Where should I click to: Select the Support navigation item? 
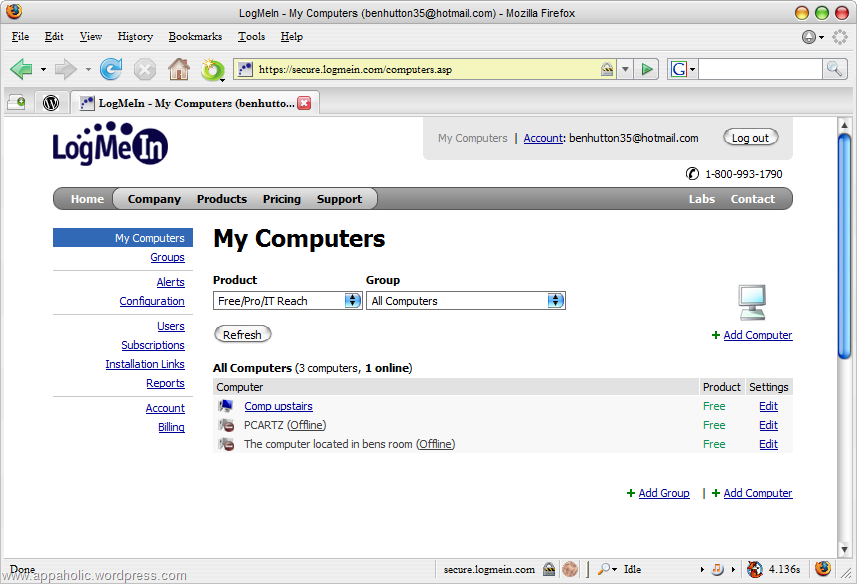339,198
